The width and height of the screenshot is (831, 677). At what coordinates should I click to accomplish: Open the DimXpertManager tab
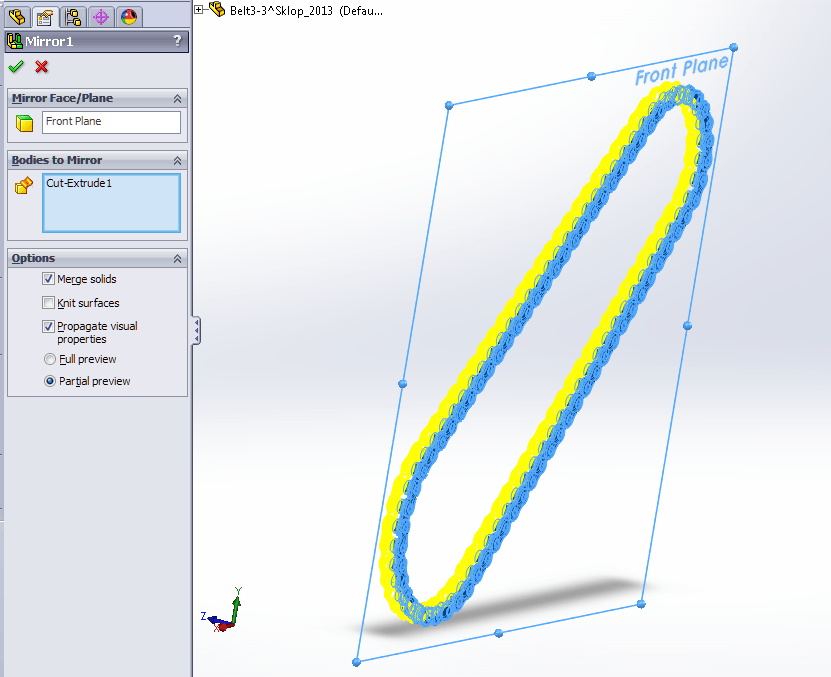tap(100, 17)
